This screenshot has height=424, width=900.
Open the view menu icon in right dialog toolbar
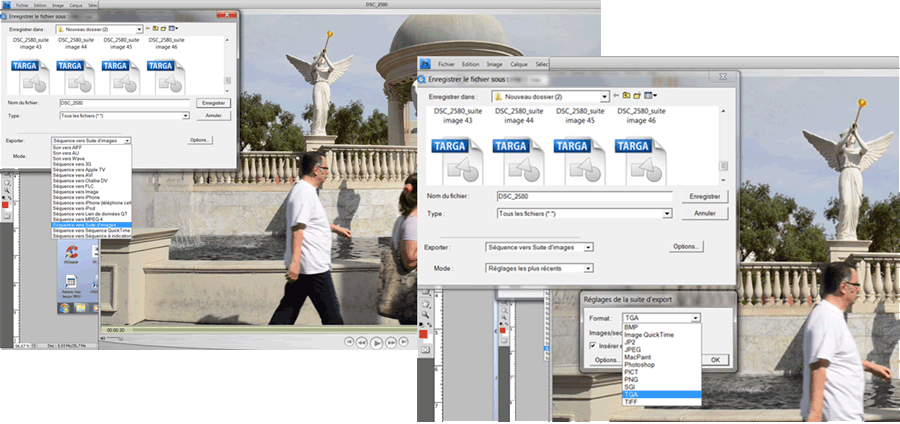pyautogui.click(x=651, y=95)
